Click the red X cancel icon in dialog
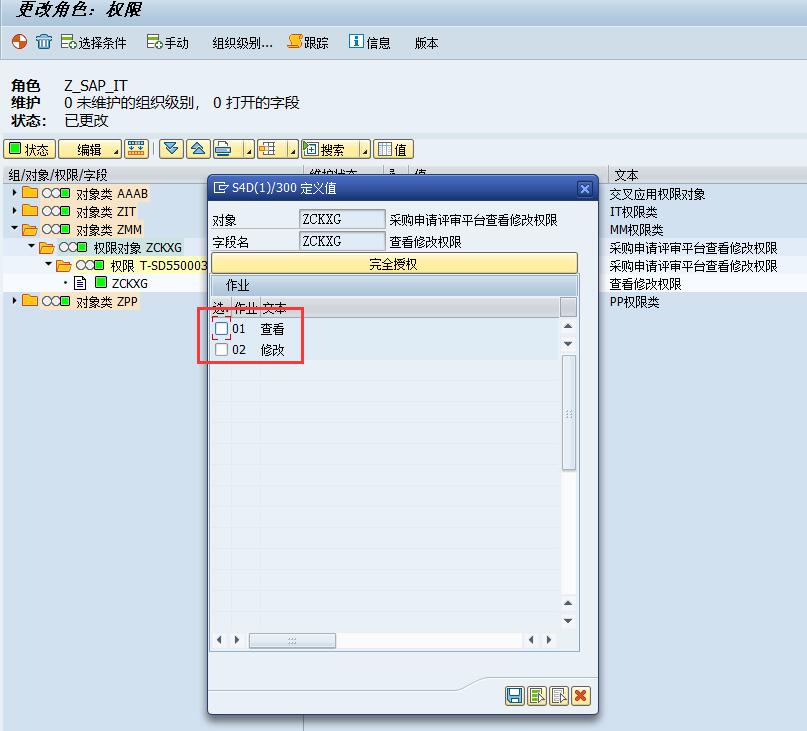 coord(580,696)
